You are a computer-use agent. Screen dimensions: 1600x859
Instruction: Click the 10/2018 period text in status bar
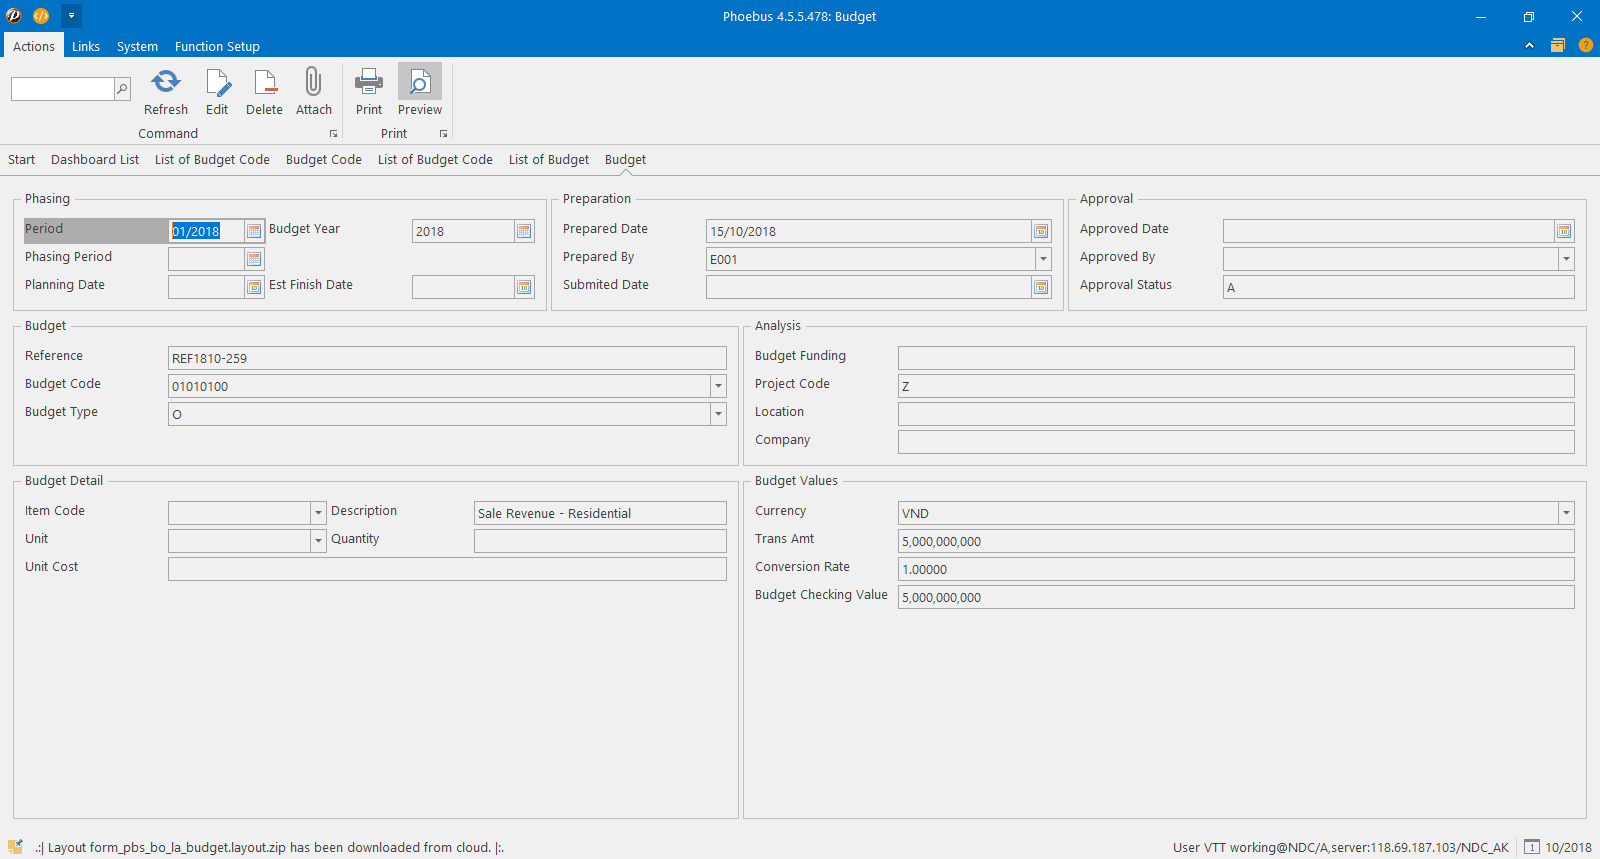pos(1568,847)
